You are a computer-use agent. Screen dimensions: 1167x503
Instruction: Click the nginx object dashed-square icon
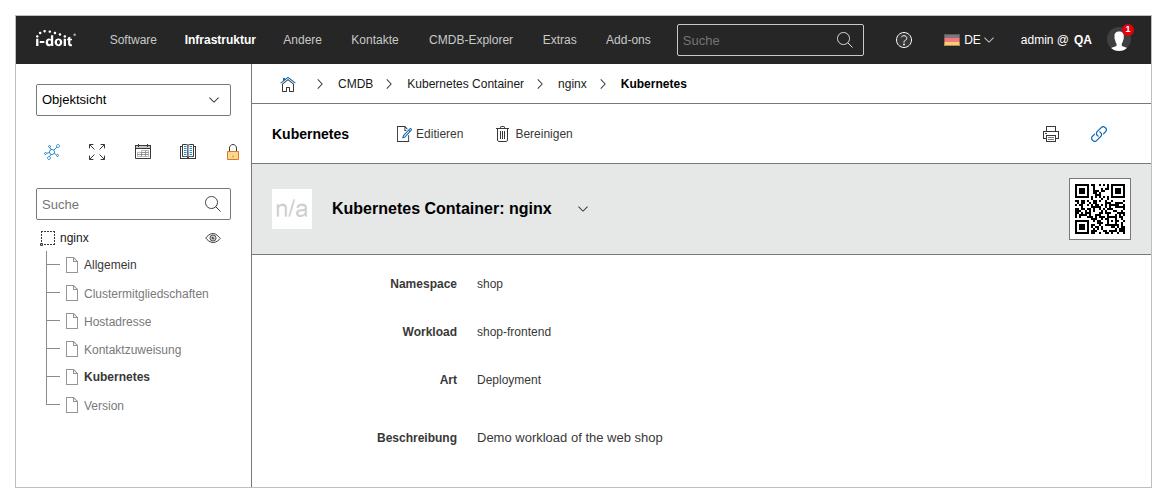click(48, 238)
